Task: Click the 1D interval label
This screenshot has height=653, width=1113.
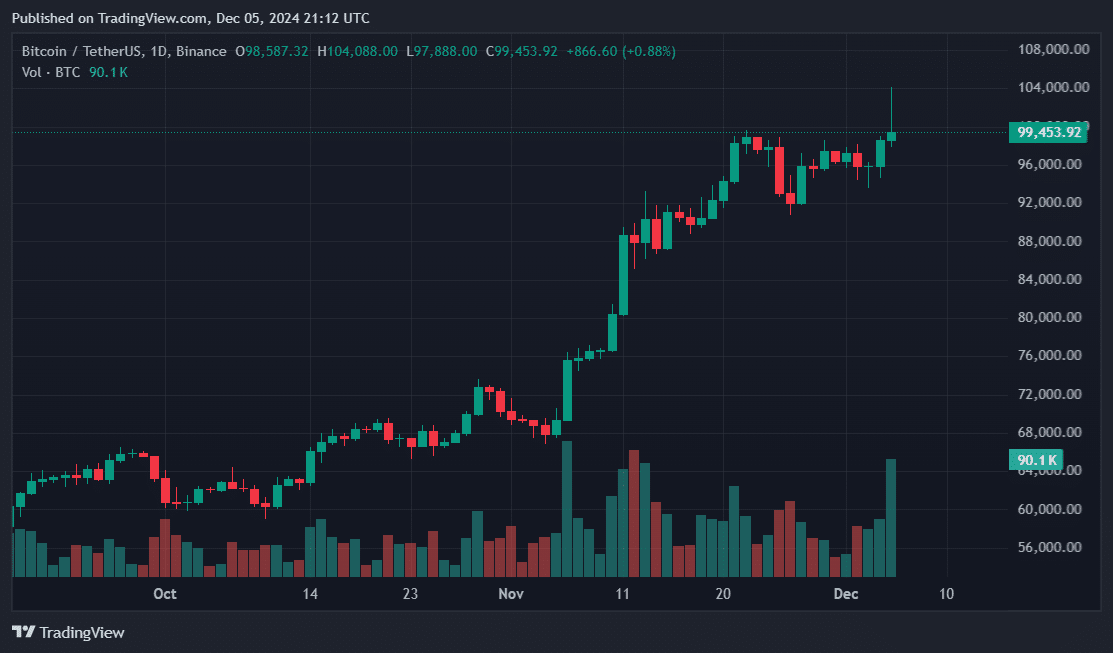Action: pos(158,51)
